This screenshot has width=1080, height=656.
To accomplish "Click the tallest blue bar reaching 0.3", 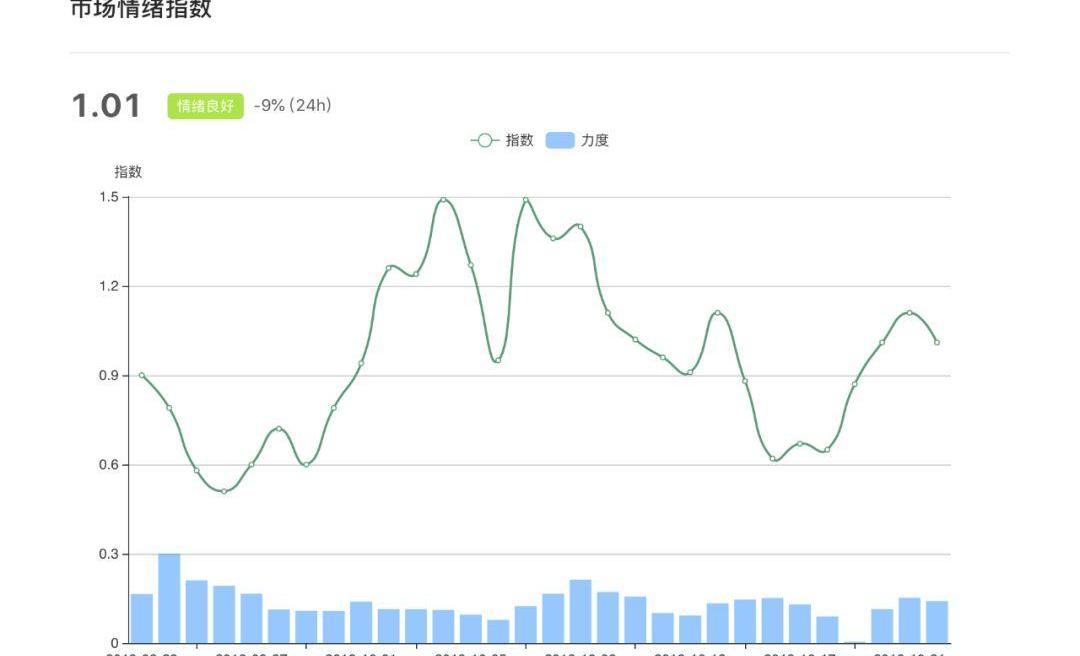I will (169, 598).
